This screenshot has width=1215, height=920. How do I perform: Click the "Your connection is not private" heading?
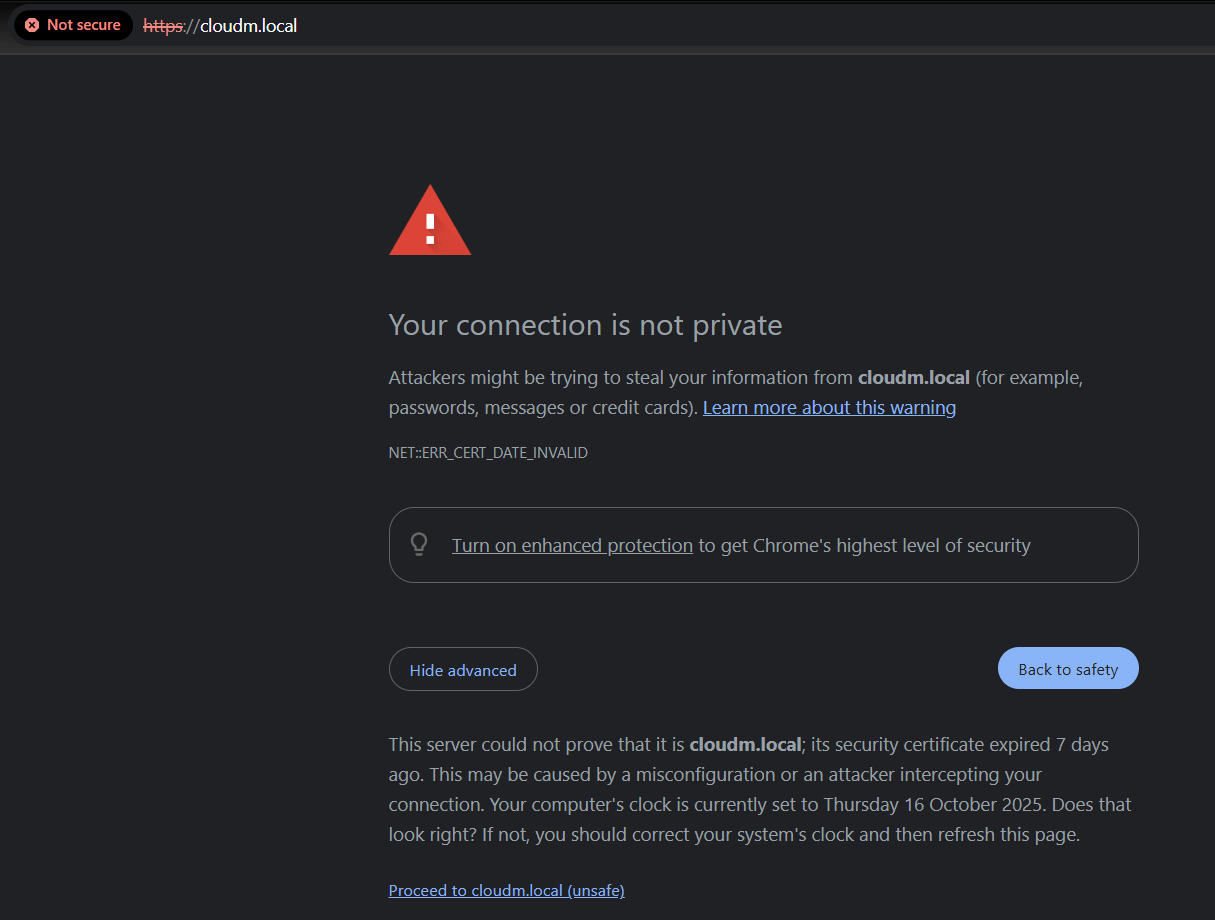coord(585,325)
